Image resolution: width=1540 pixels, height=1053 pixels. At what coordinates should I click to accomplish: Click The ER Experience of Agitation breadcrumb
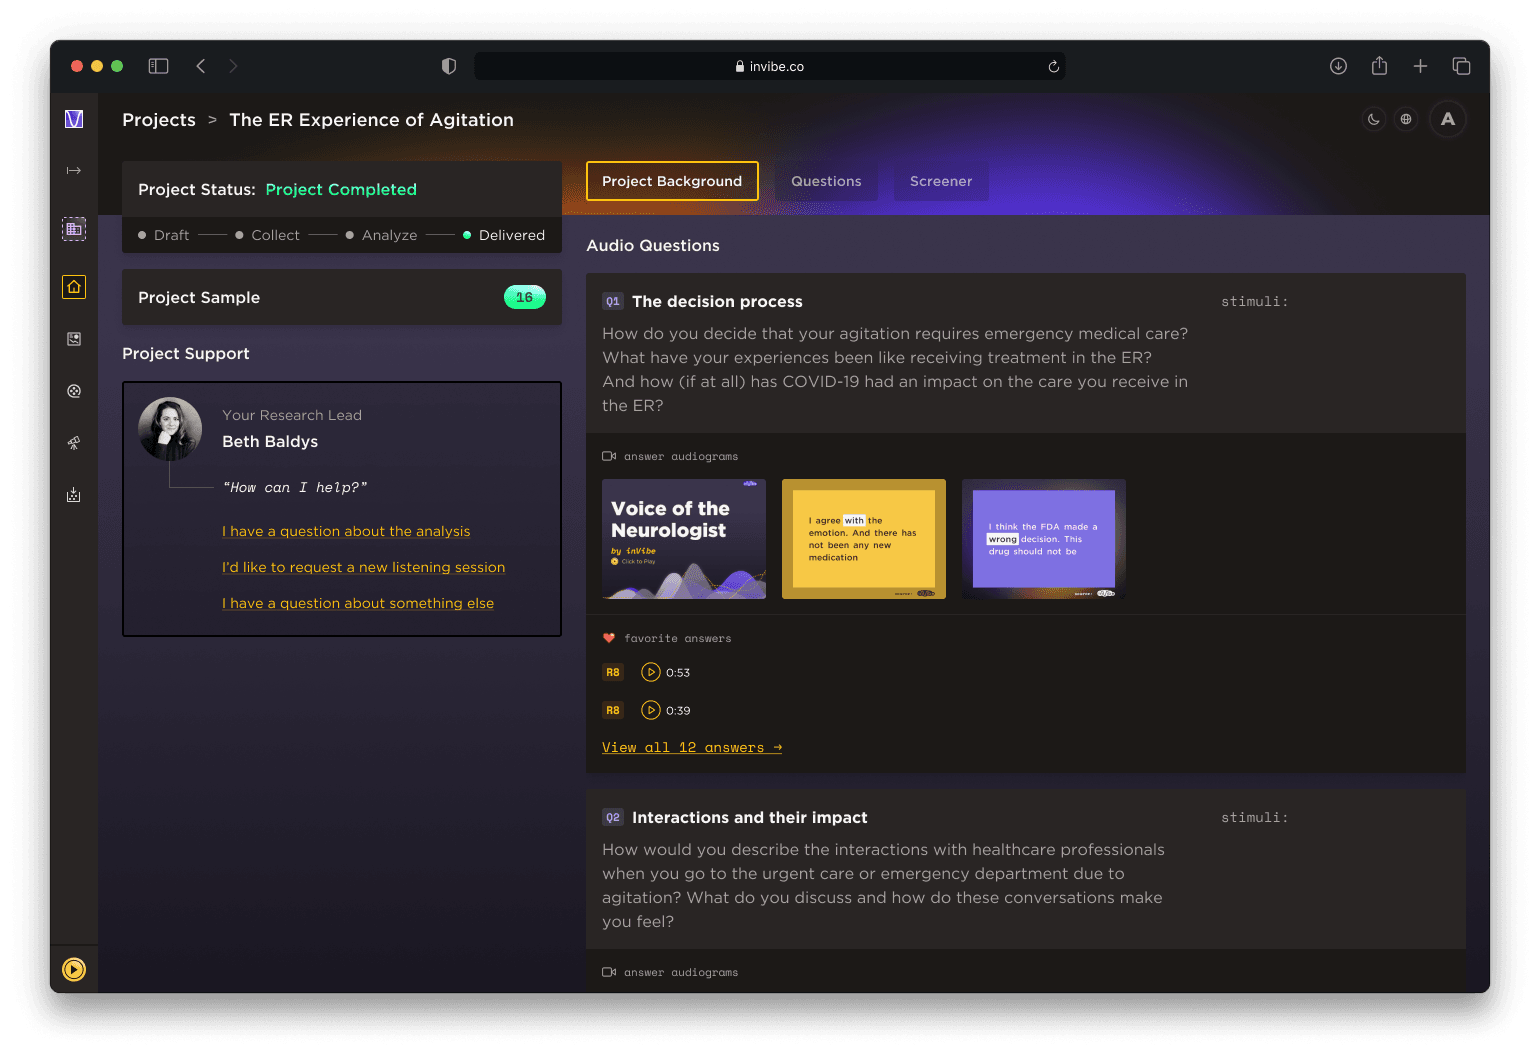[x=371, y=120]
